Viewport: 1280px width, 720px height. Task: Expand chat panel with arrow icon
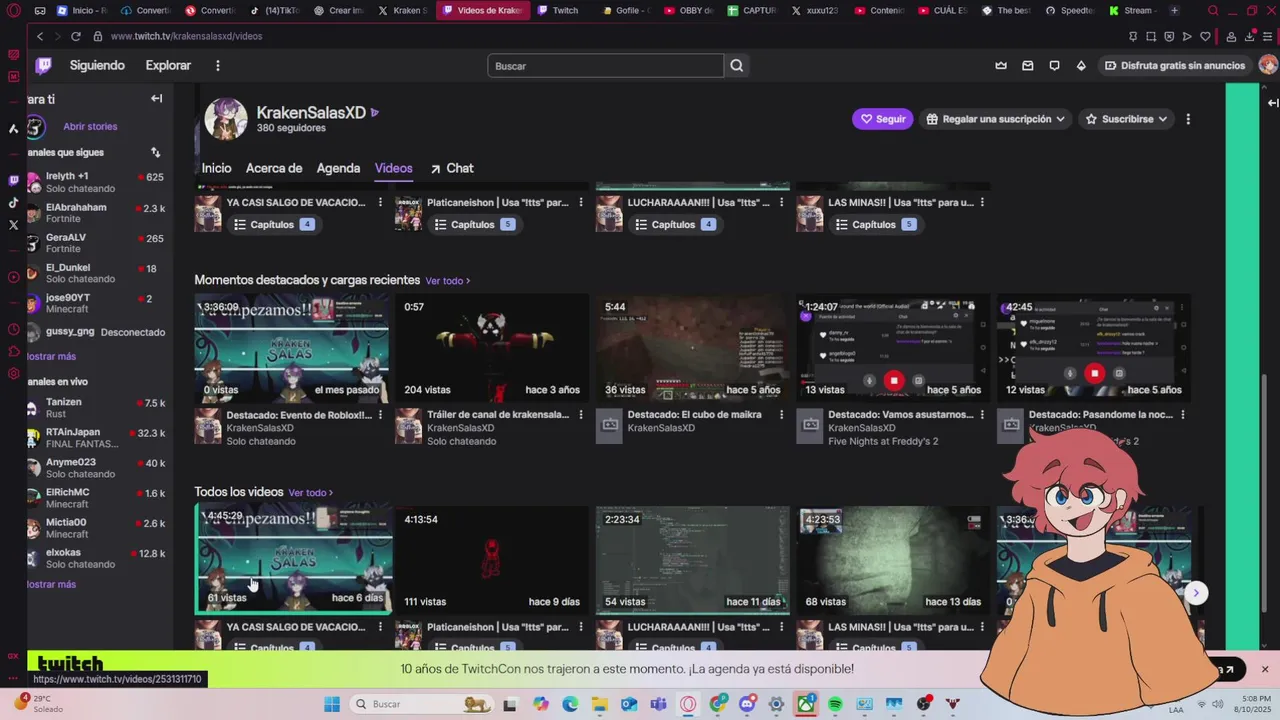(1272, 103)
